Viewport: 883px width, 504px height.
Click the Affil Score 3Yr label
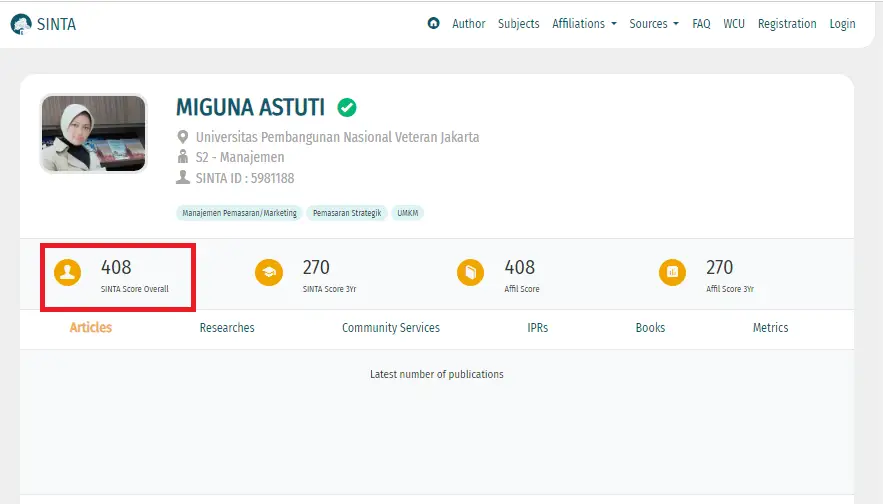[730, 289]
